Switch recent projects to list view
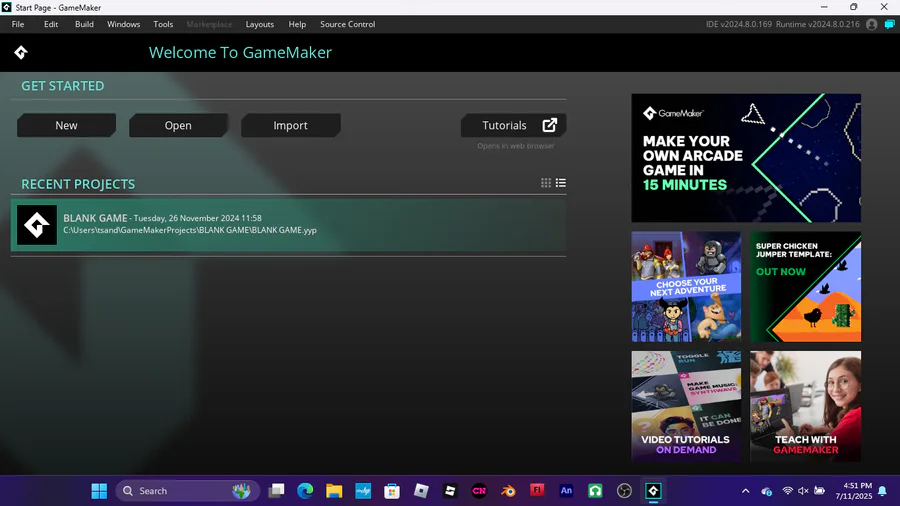Viewport: 900px width, 506px height. click(561, 183)
